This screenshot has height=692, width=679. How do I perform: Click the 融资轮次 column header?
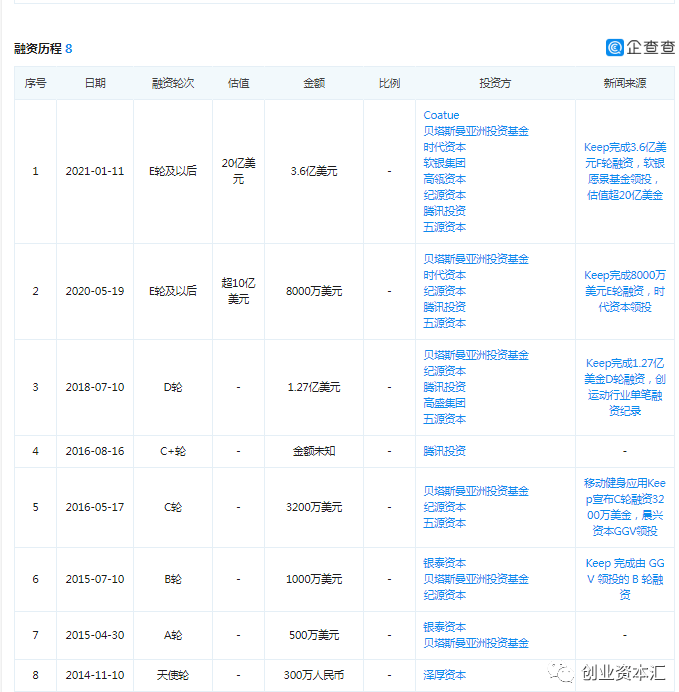(x=173, y=83)
